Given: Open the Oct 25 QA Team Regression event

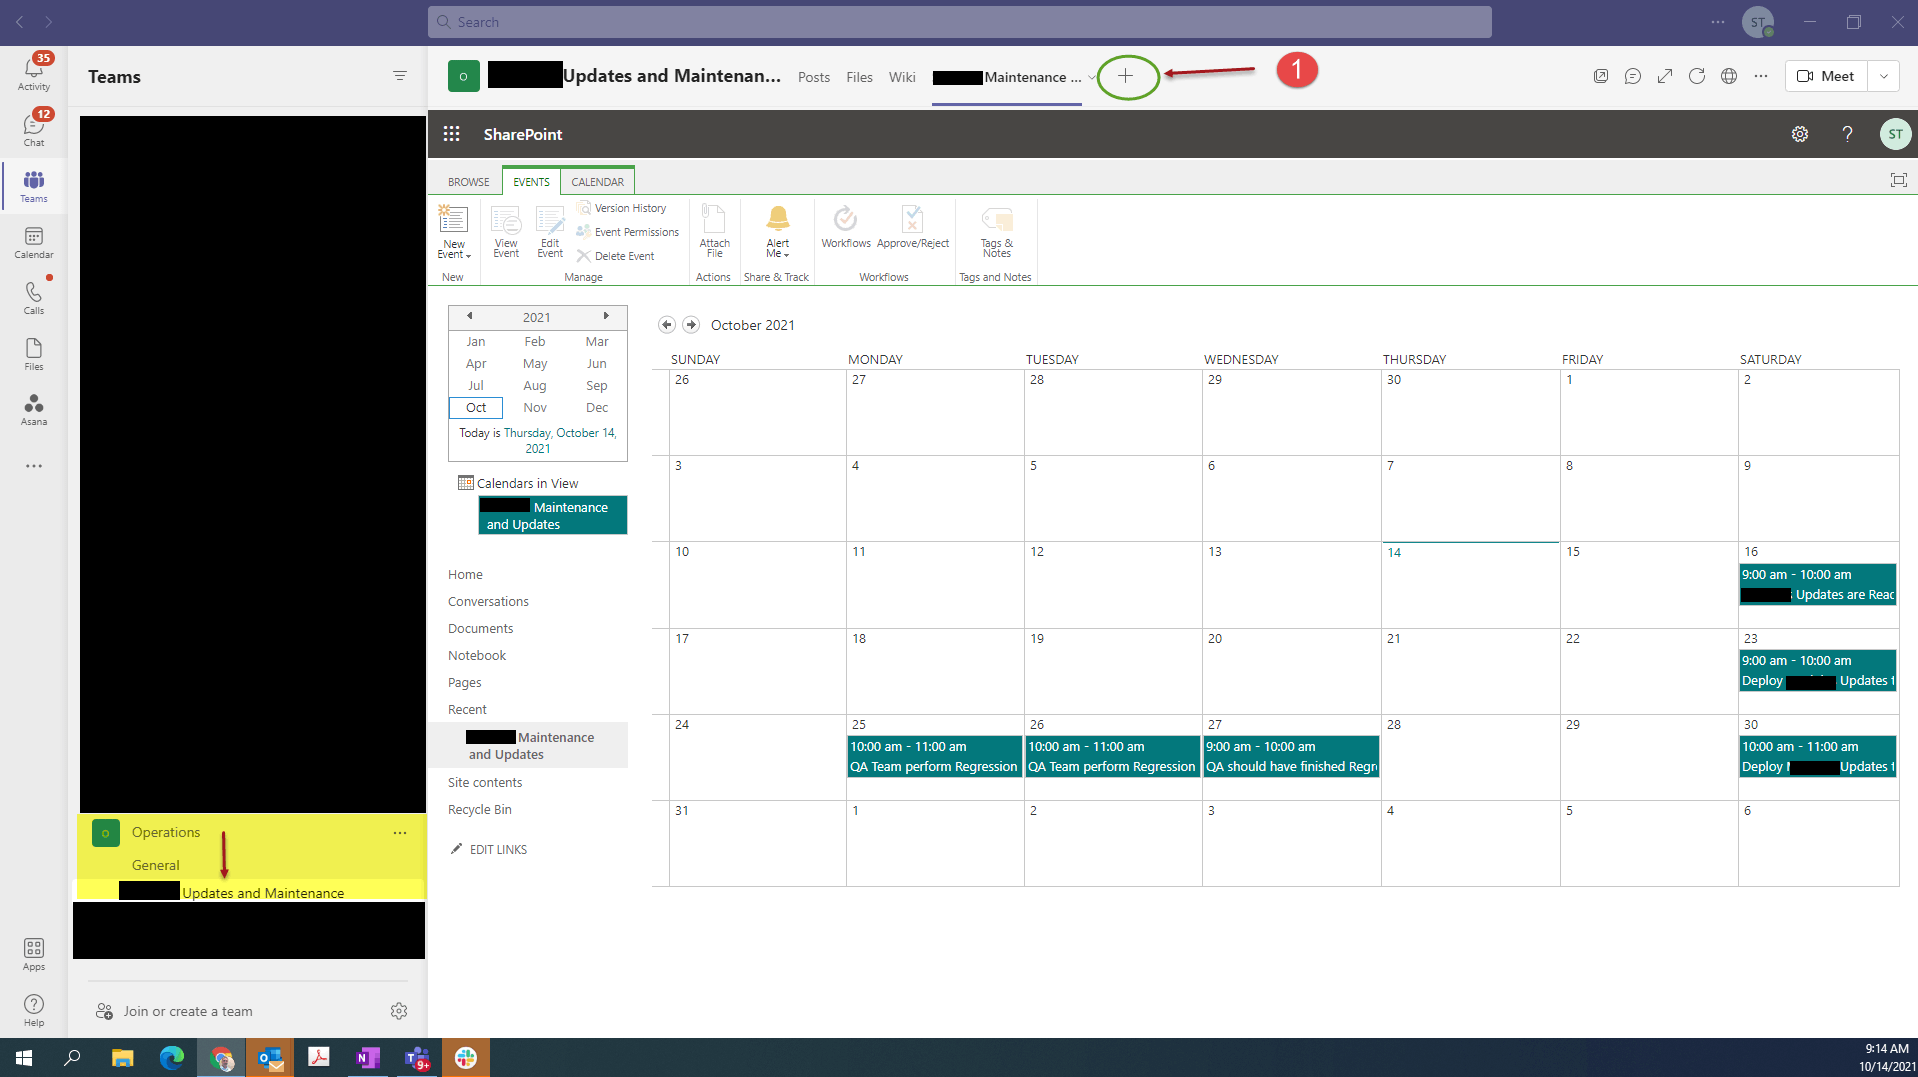Looking at the screenshot, I should (934, 757).
